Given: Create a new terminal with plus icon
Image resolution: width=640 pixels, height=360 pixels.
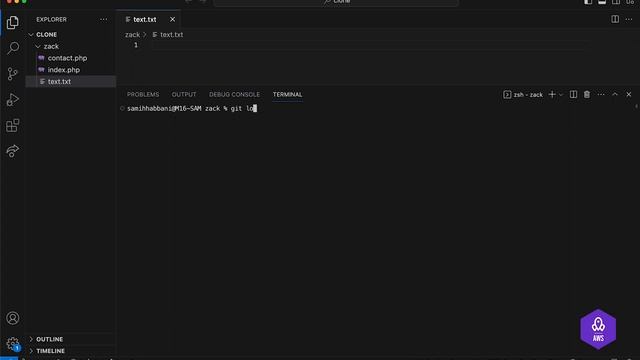Looking at the screenshot, I should tap(552, 95).
